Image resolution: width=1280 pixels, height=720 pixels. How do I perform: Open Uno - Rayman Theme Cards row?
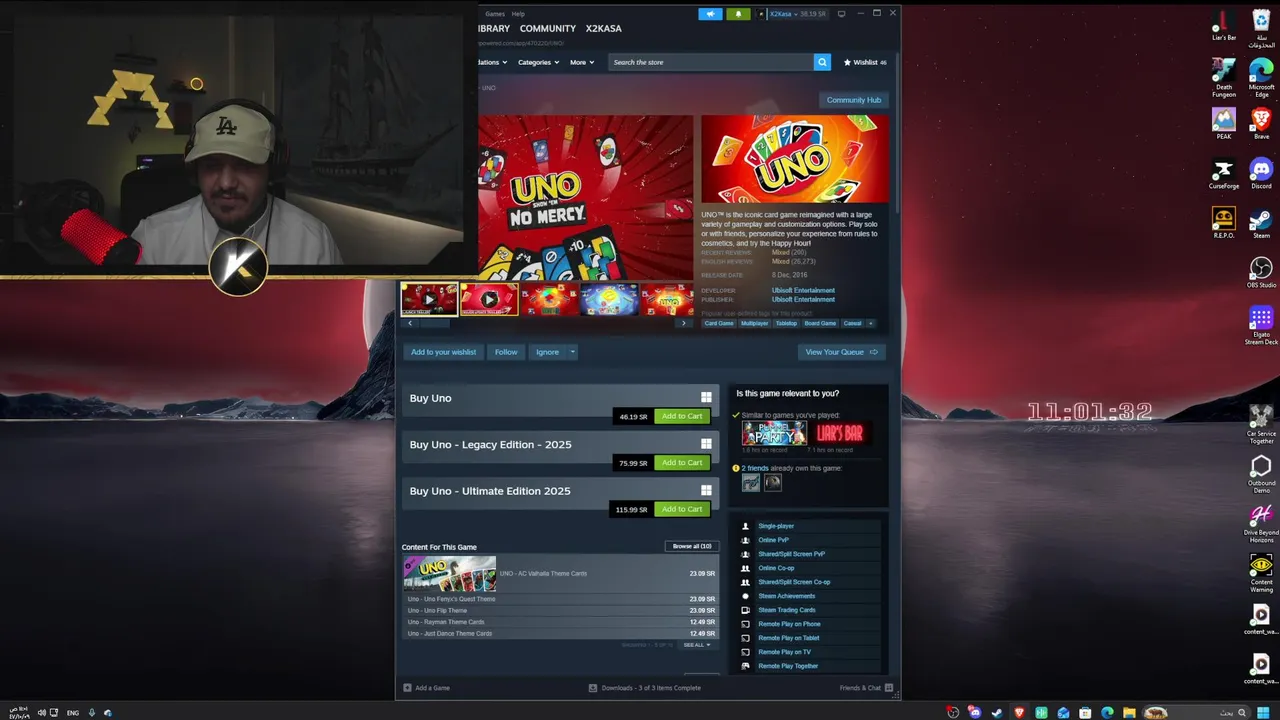click(x=560, y=622)
